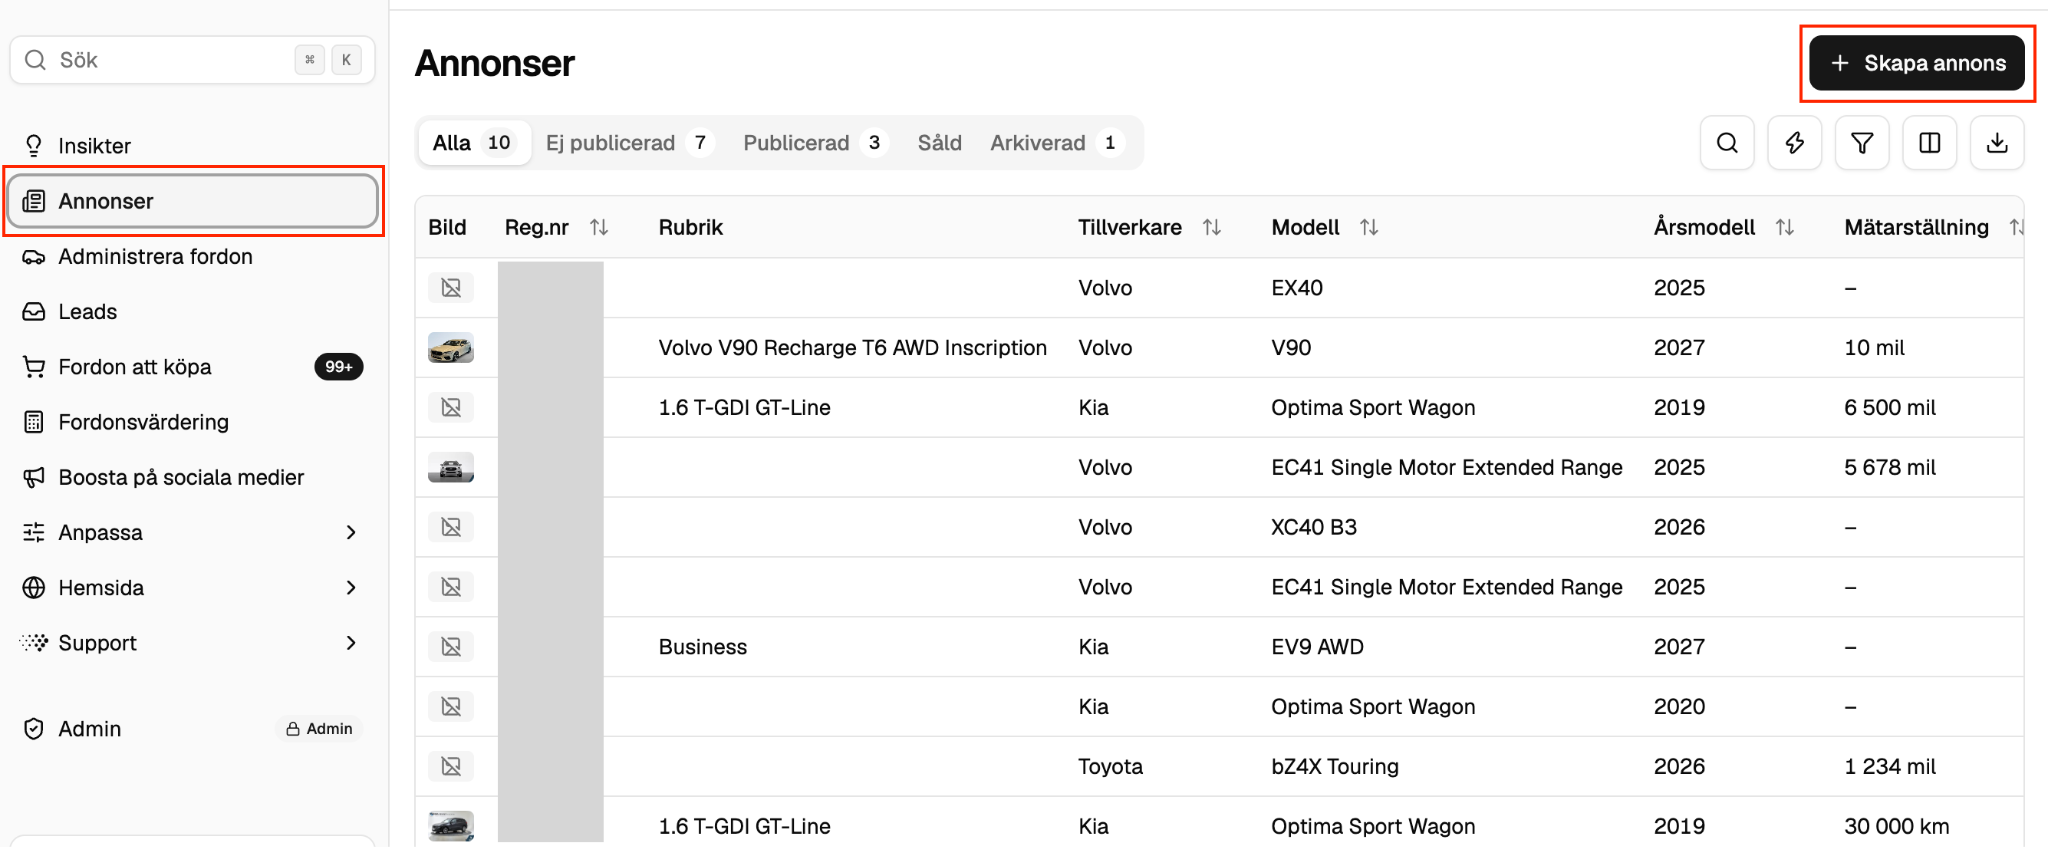Viewport: 2048px width, 847px height.
Task: Click the Rubrik column header
Action: (x=691, y=228)
